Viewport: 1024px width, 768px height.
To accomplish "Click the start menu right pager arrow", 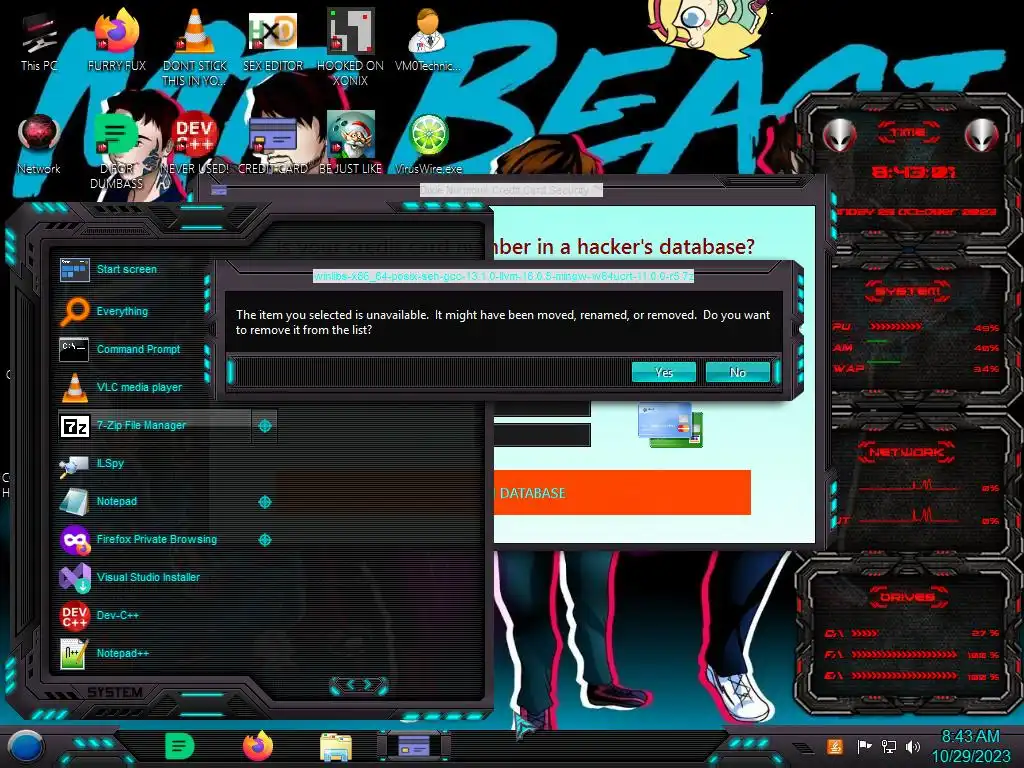I will (370, 685).
